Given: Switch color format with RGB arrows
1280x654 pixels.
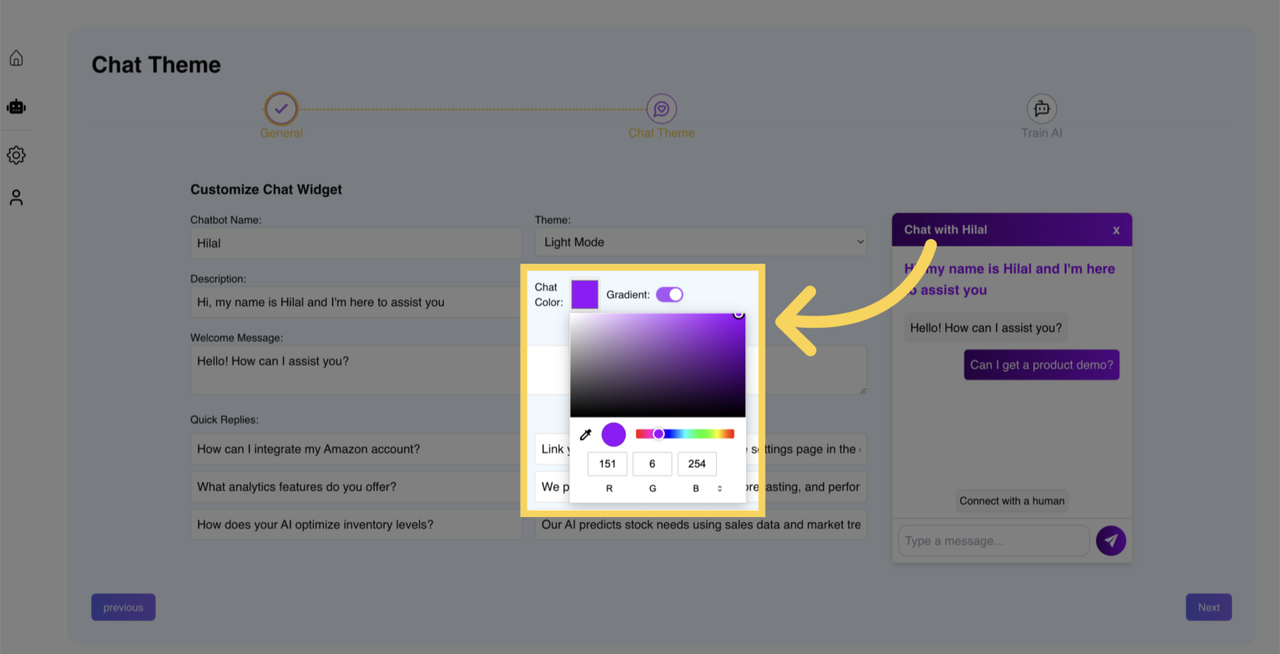Looking at the screenshot, I should pyautogui.click(x=720, y=489).
